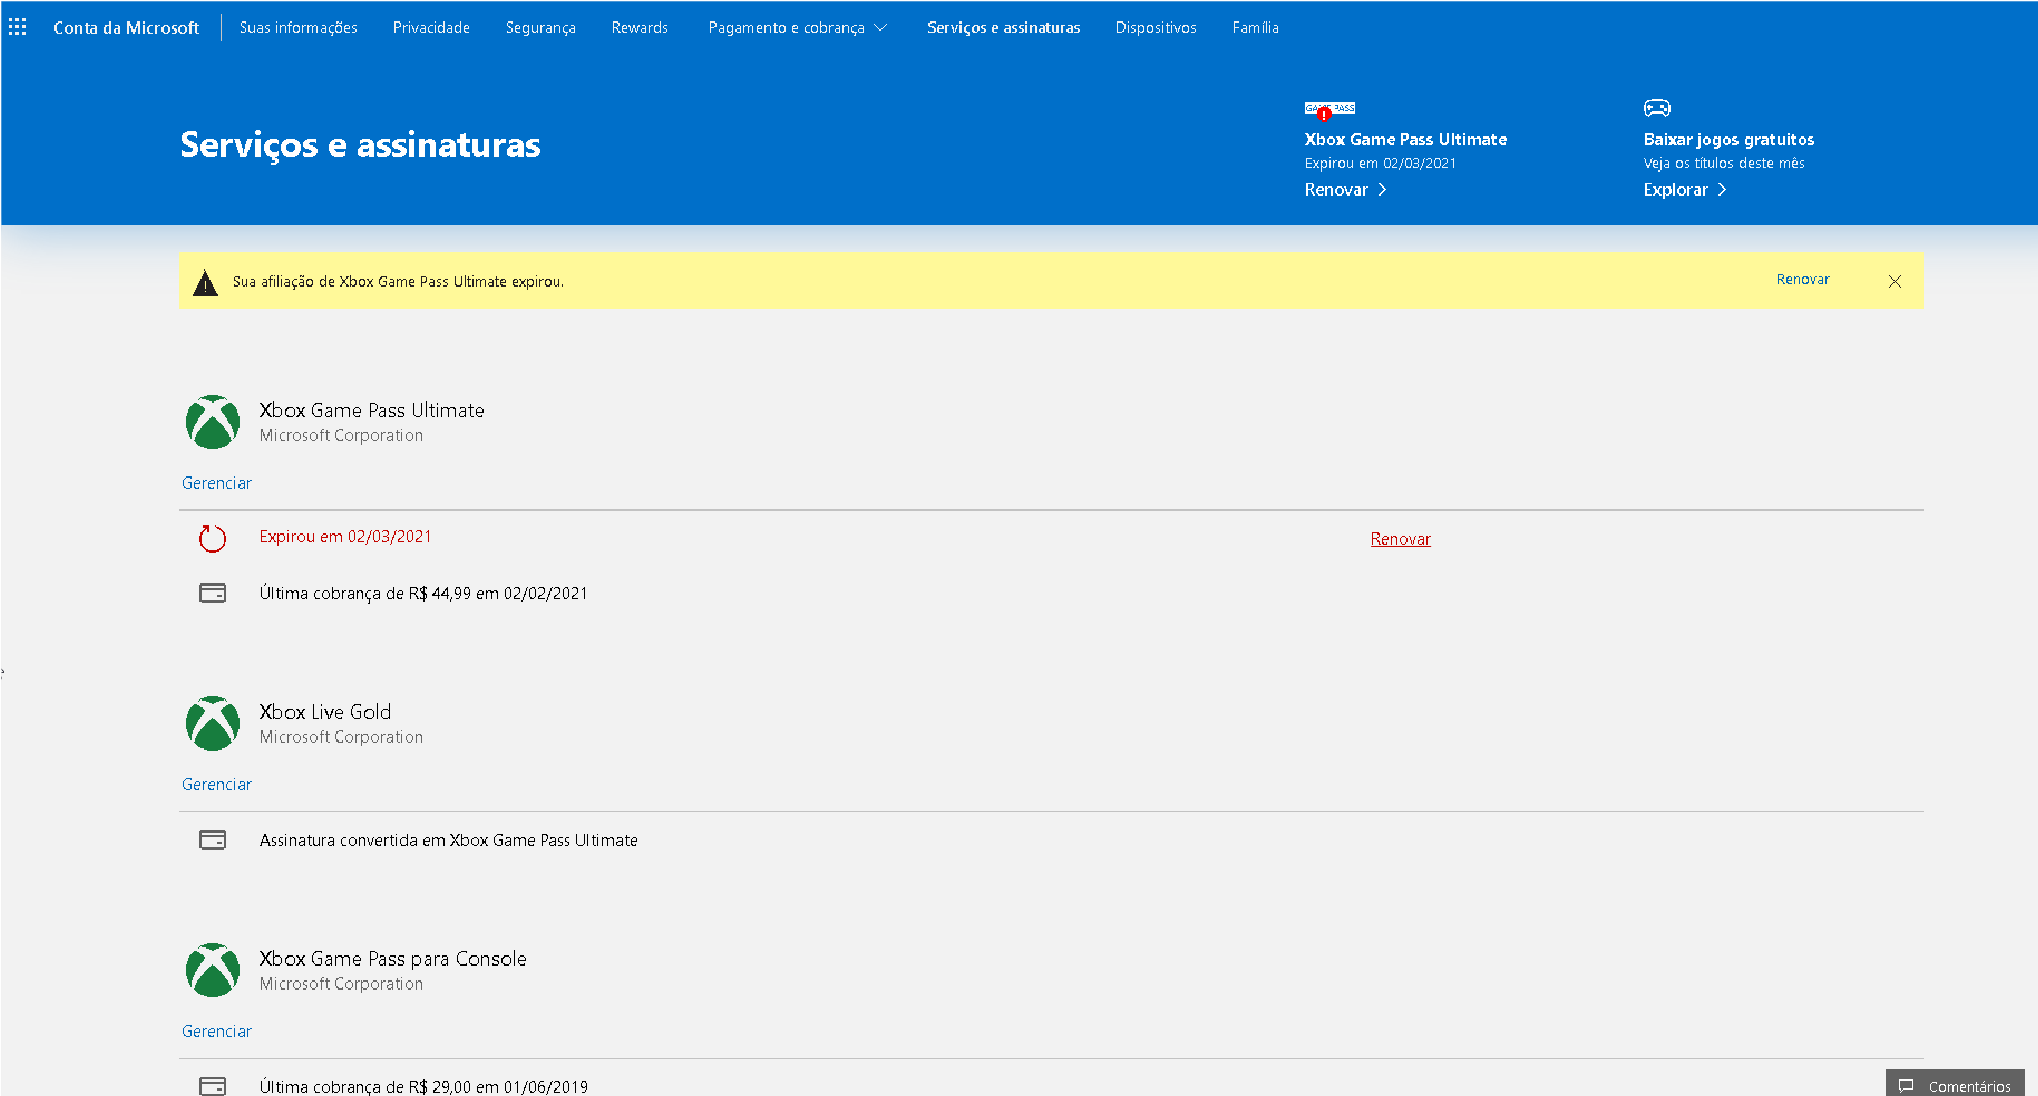Click Renovar in the yellow warning banner
The height and width of the screenshot is (1096, 2038).
1803,280
